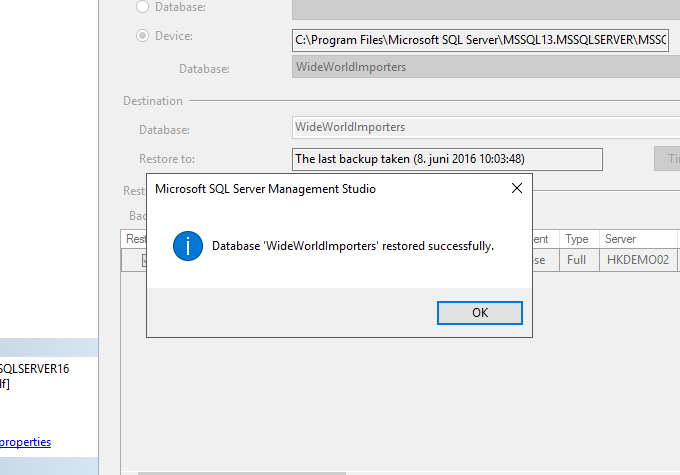Select the Full type cell

tap(579, 260)
